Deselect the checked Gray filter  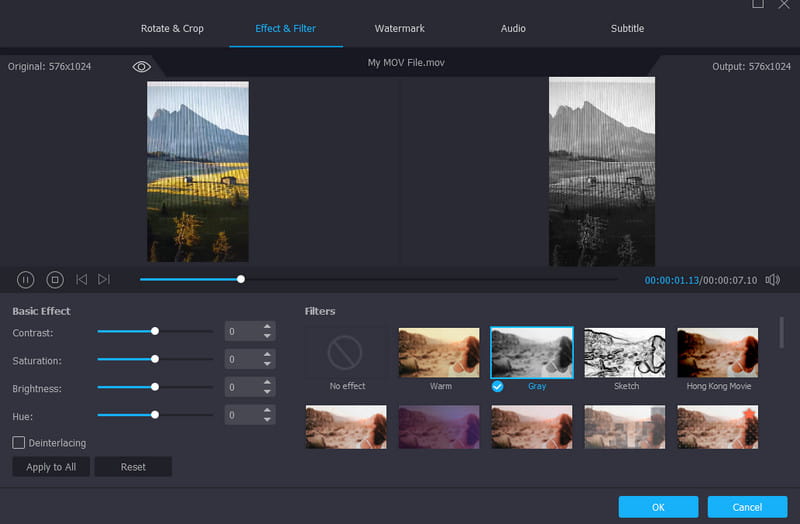(531, 353)
